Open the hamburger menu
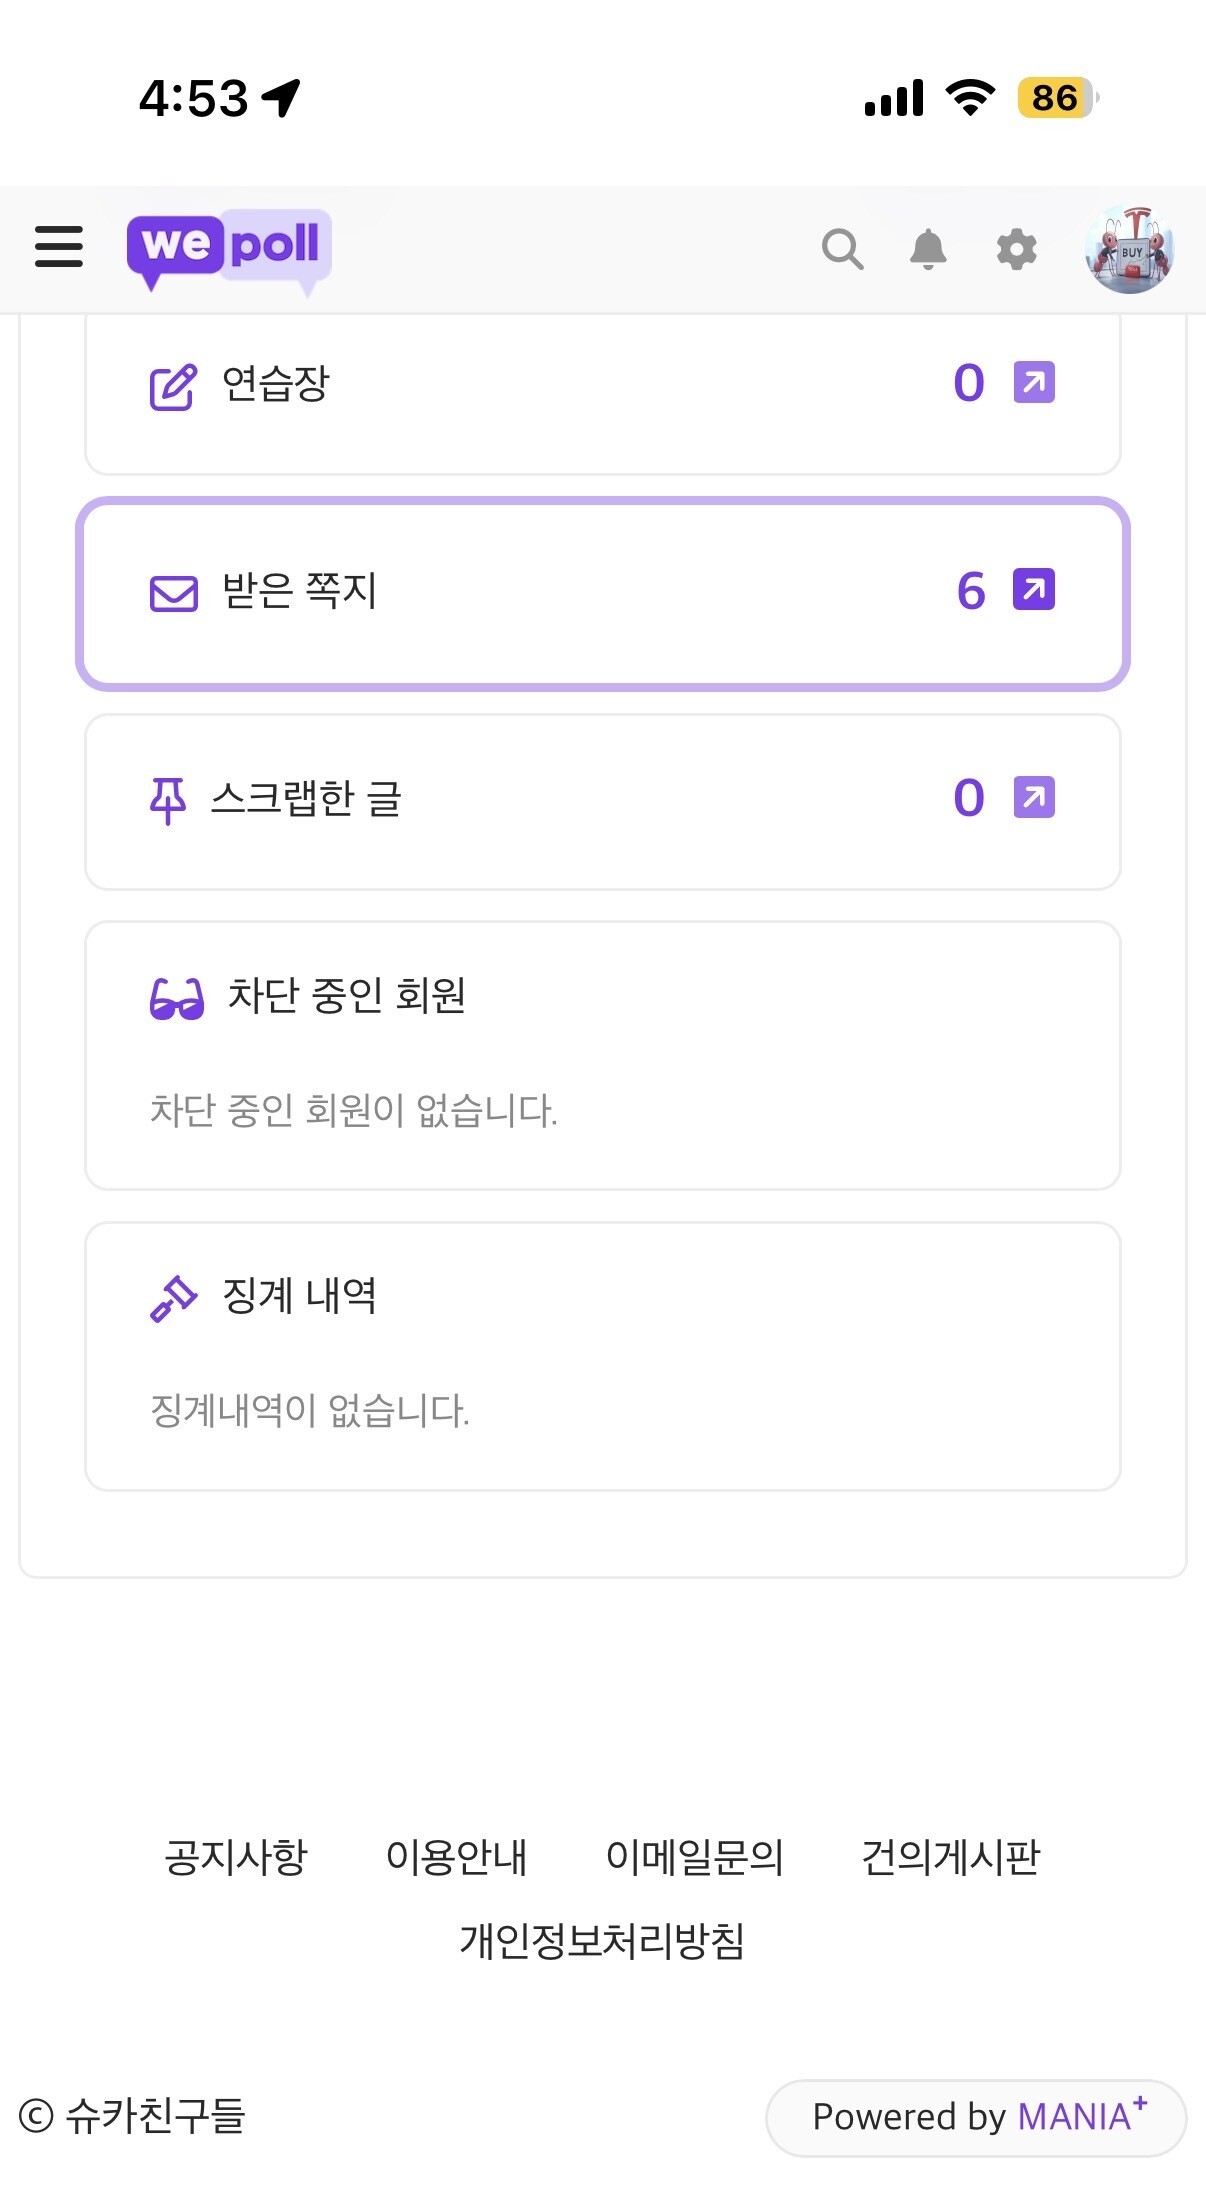The height and width of the screenshot is (2188, 1206). (x=59, y=247)
